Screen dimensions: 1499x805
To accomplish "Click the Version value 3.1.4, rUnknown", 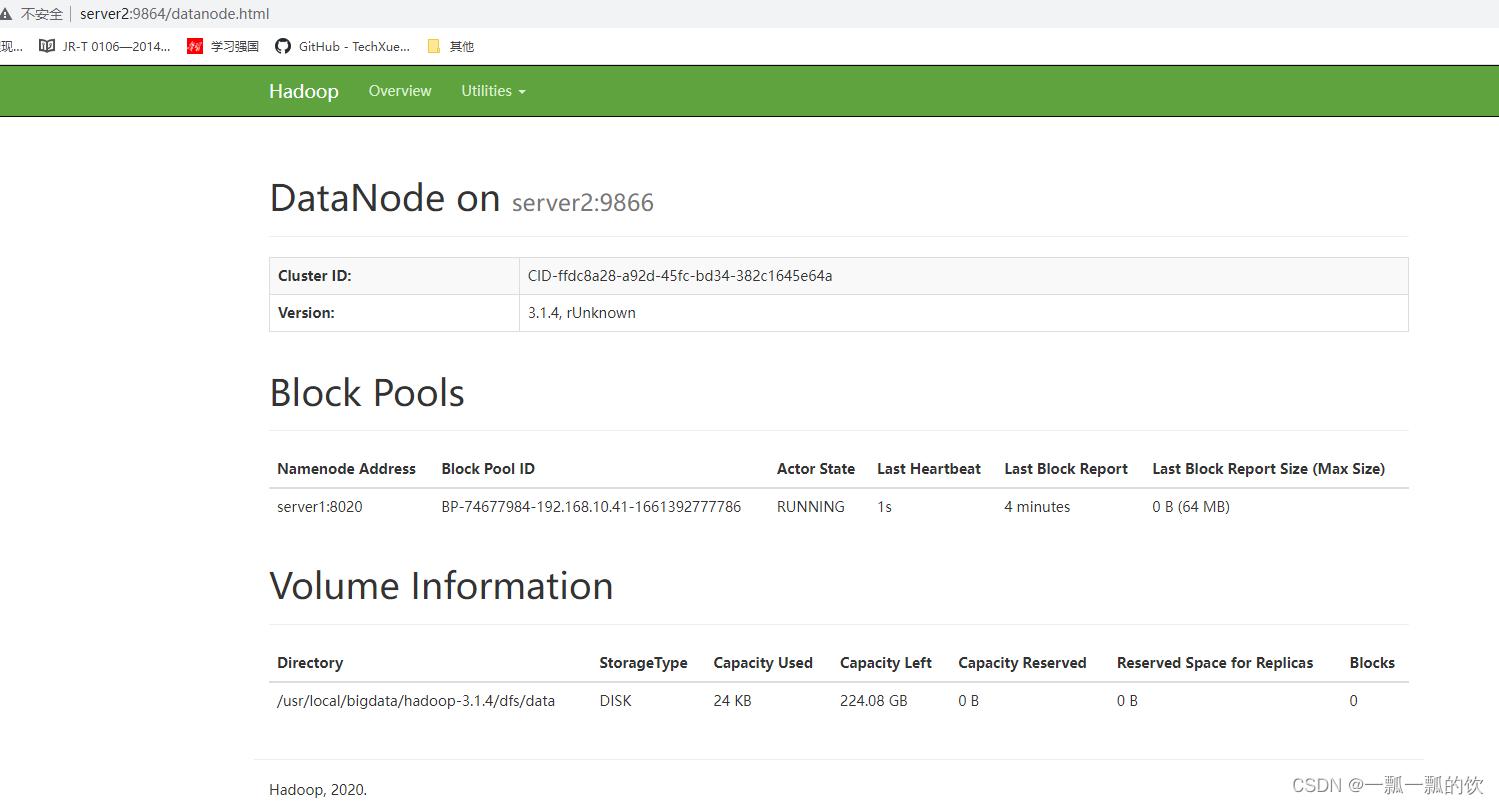I will point(582,313).
